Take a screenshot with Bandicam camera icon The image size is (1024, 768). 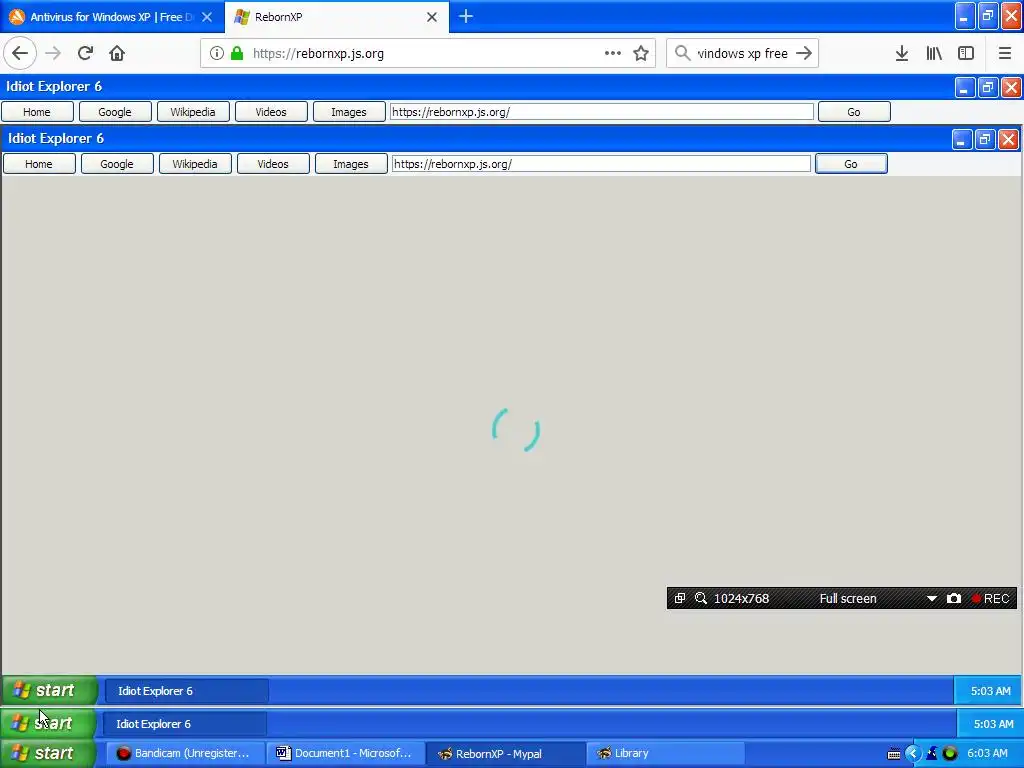(953, 598)
